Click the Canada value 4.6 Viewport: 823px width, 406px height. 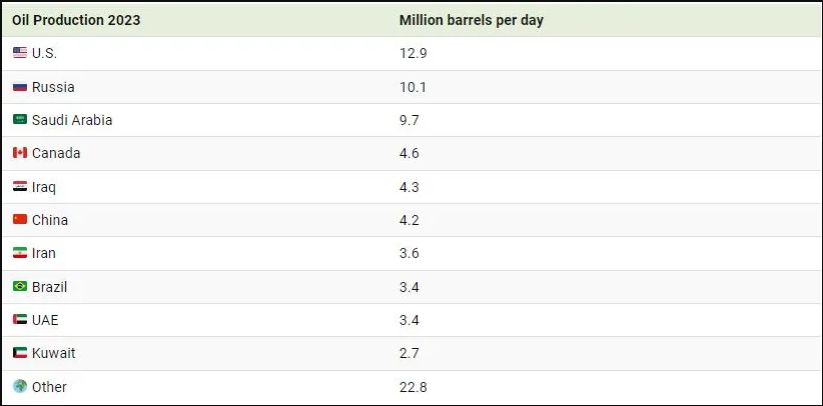pyautogui.click(x=409, y=153)
